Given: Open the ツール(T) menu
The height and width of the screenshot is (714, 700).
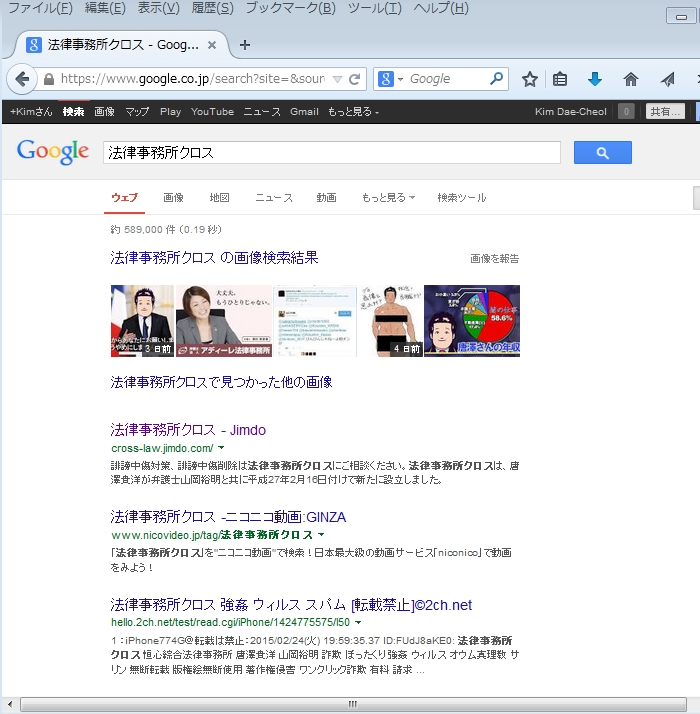Looking at the screenshot, I should click(374, 8).
